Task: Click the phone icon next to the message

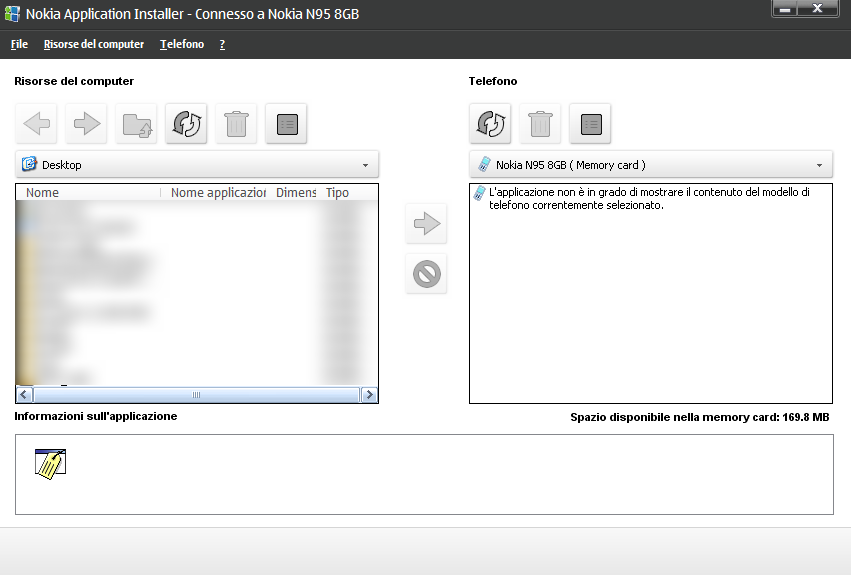Action: (x=479, y=193)
